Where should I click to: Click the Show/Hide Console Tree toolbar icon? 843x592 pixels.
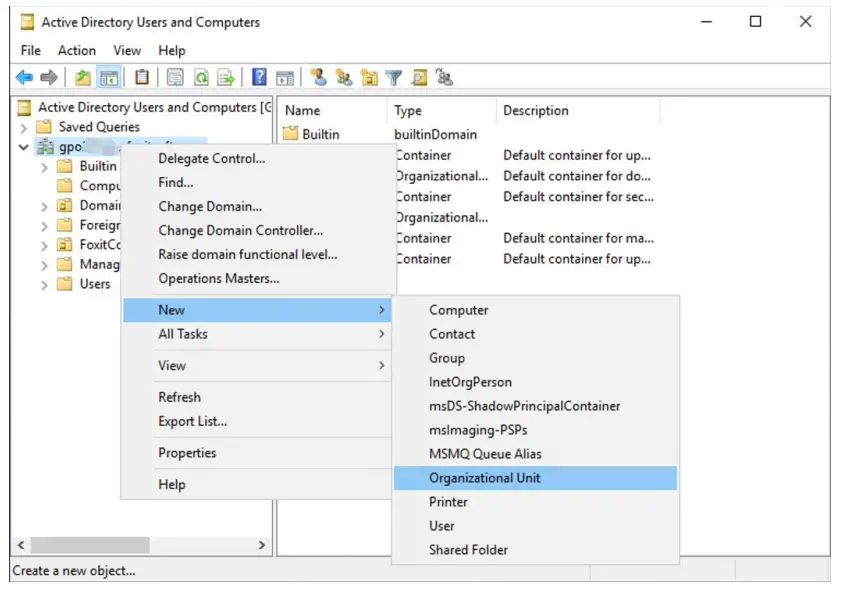(x=112, y=77)
